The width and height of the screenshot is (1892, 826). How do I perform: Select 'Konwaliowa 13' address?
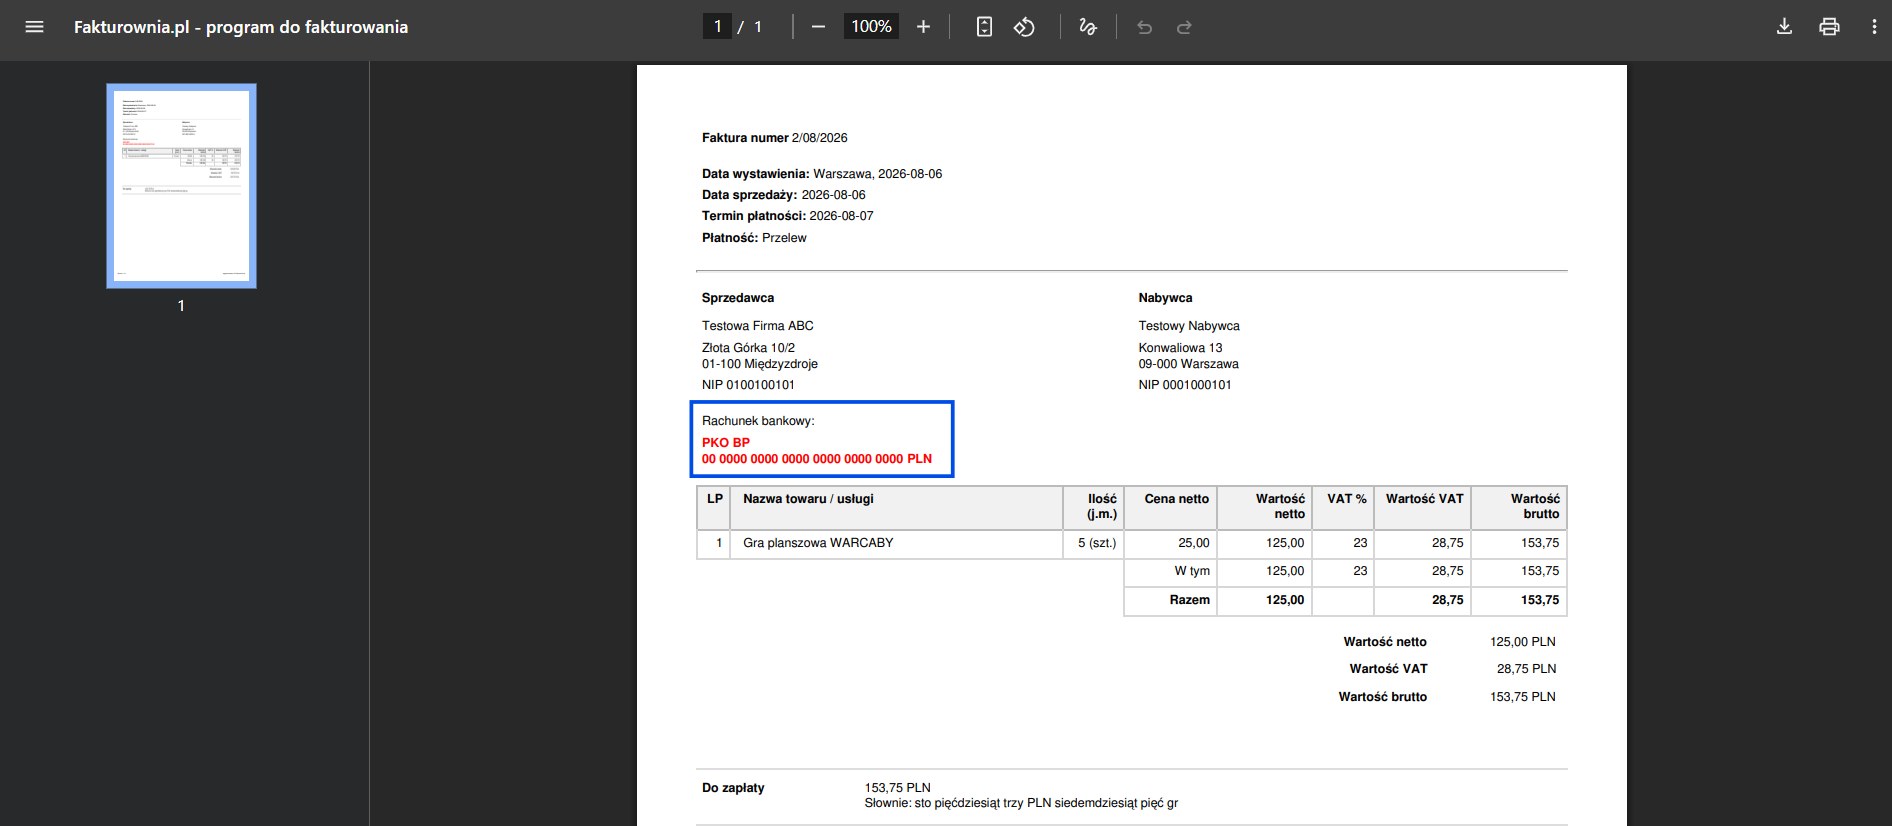(1180, 348)
